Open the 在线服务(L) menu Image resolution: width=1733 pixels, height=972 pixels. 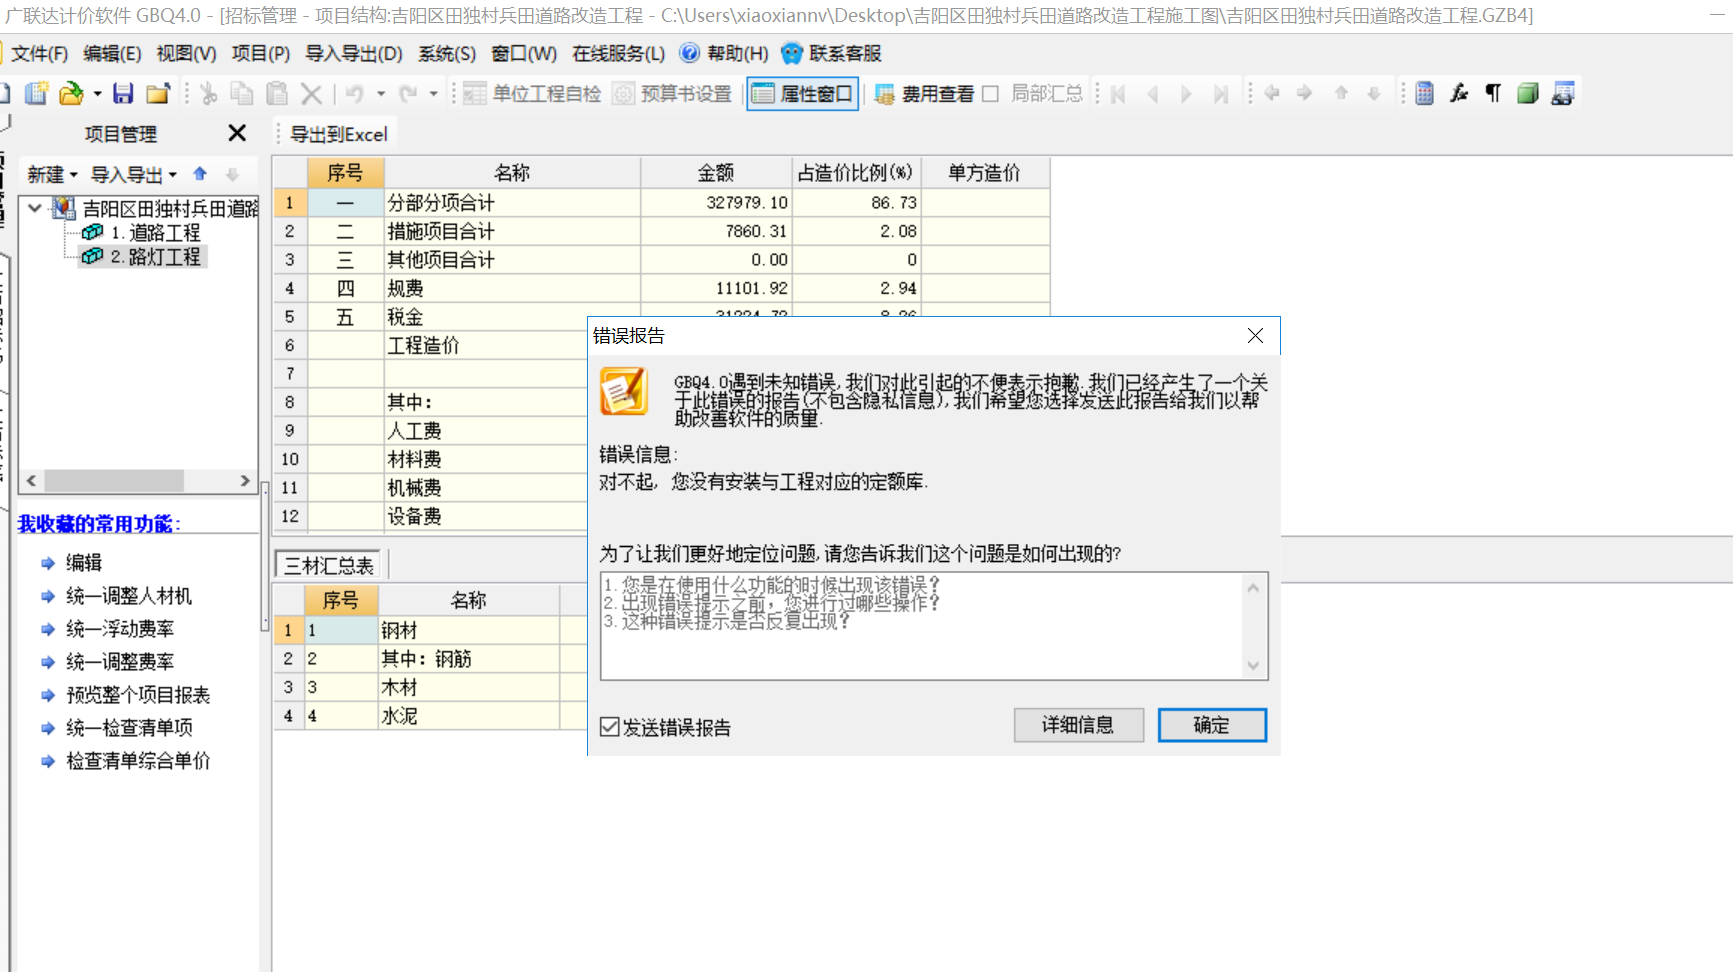618,53
